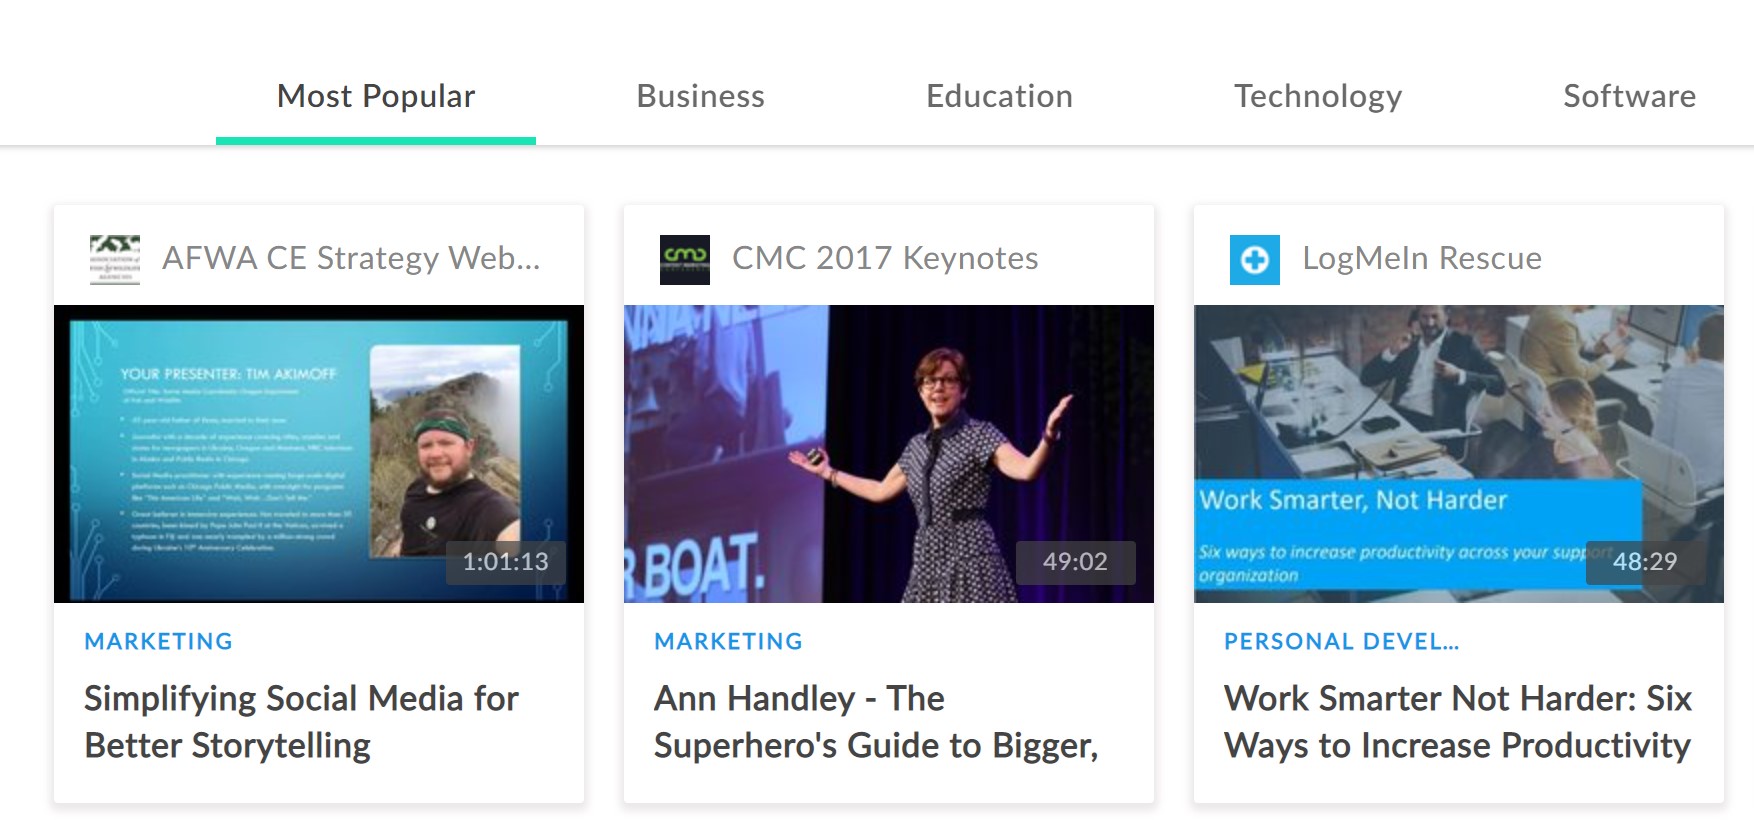This screenshot has height=820, width=1754.
Task: Open the LogMeIn Rescue channel name
Action: point(1421,259)
